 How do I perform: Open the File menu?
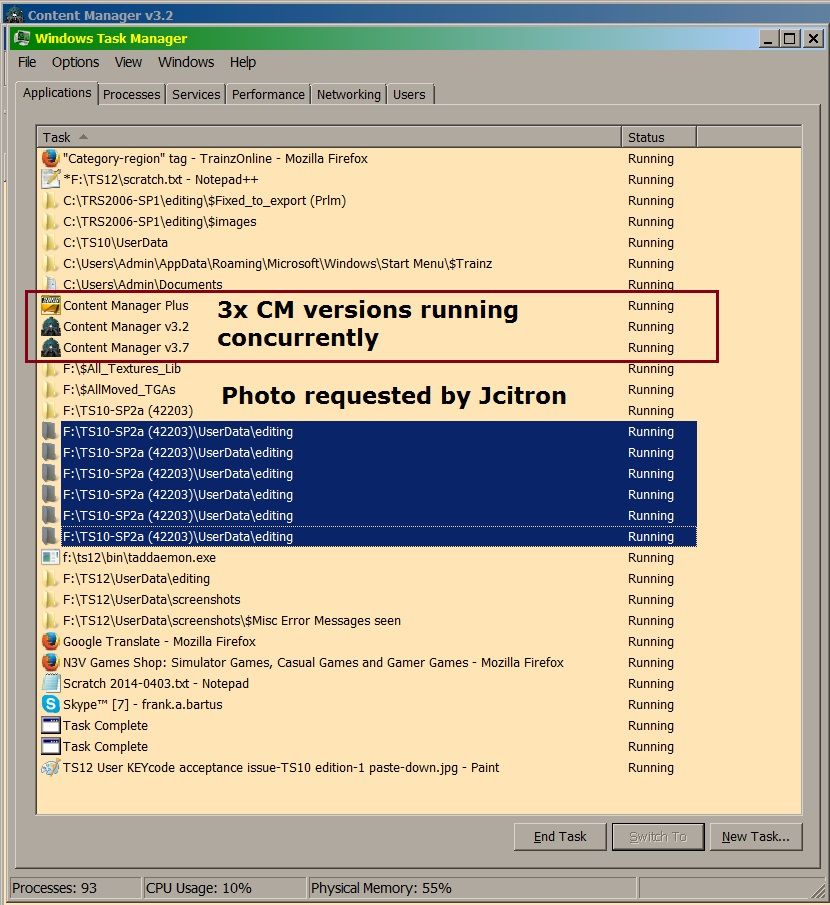pos(27,62)
